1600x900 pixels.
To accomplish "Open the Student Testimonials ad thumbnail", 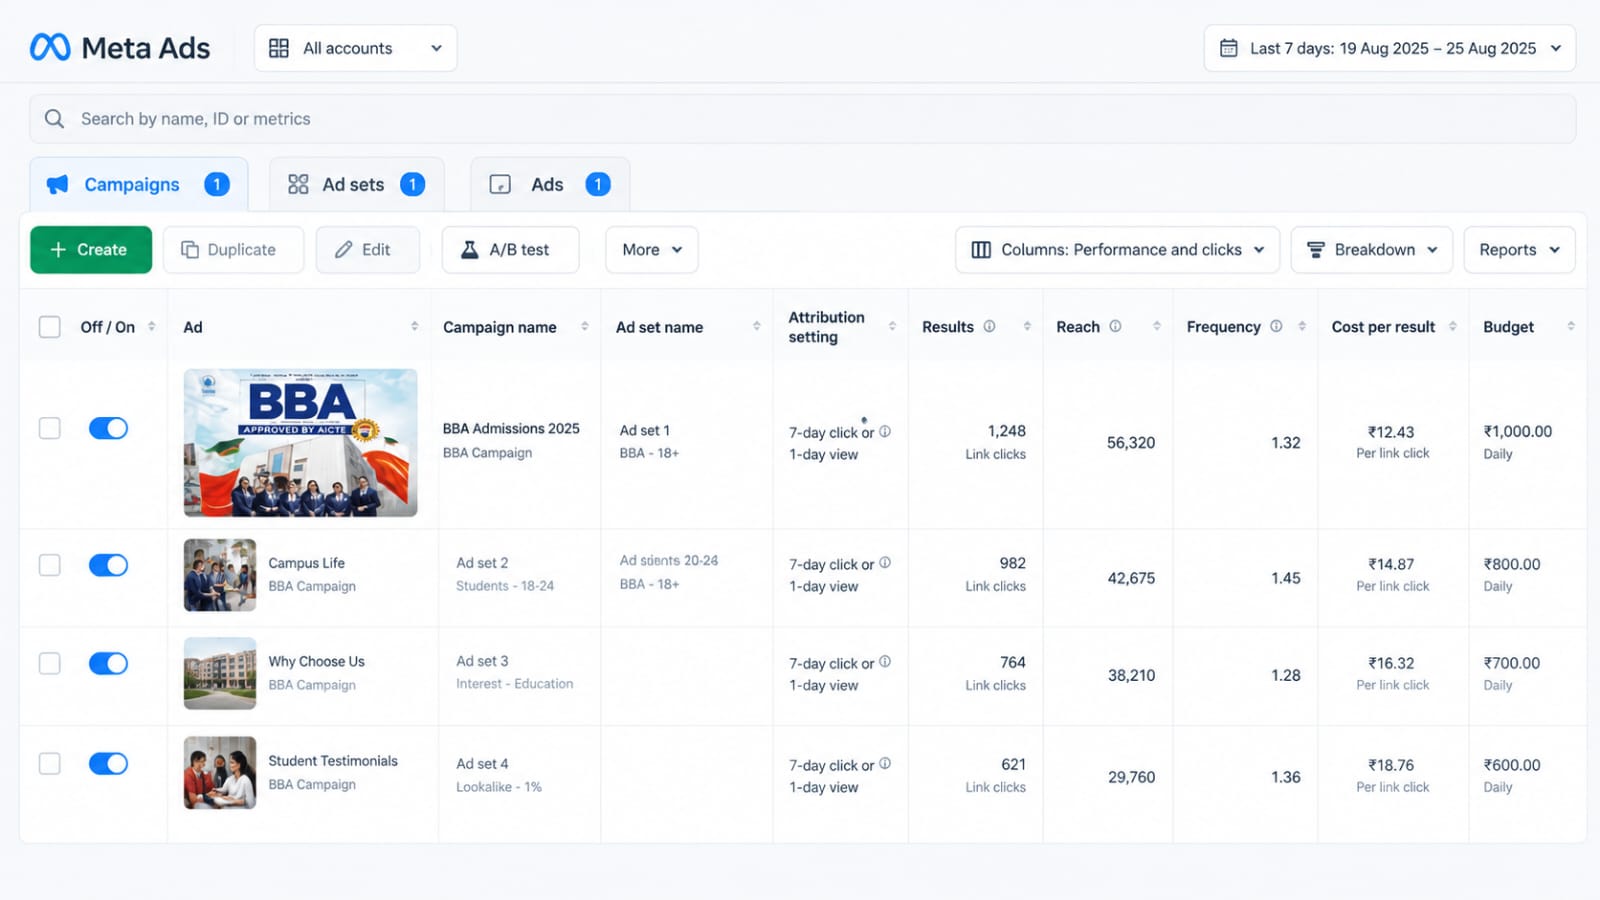I will tap(220, 773).
